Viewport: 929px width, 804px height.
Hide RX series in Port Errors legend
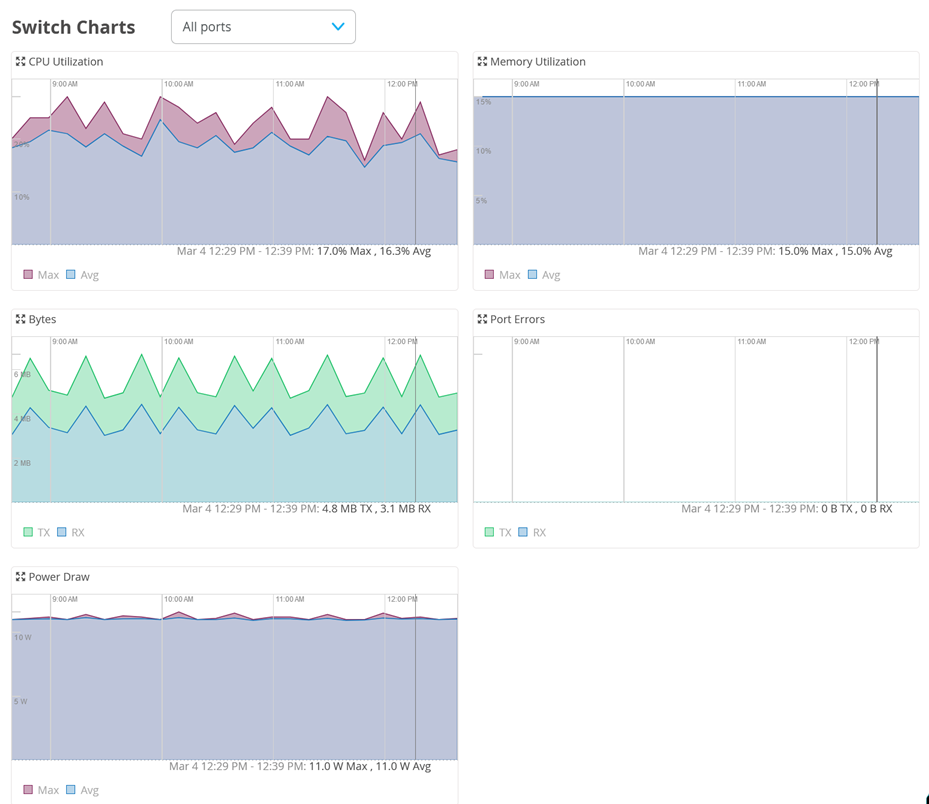531,533
